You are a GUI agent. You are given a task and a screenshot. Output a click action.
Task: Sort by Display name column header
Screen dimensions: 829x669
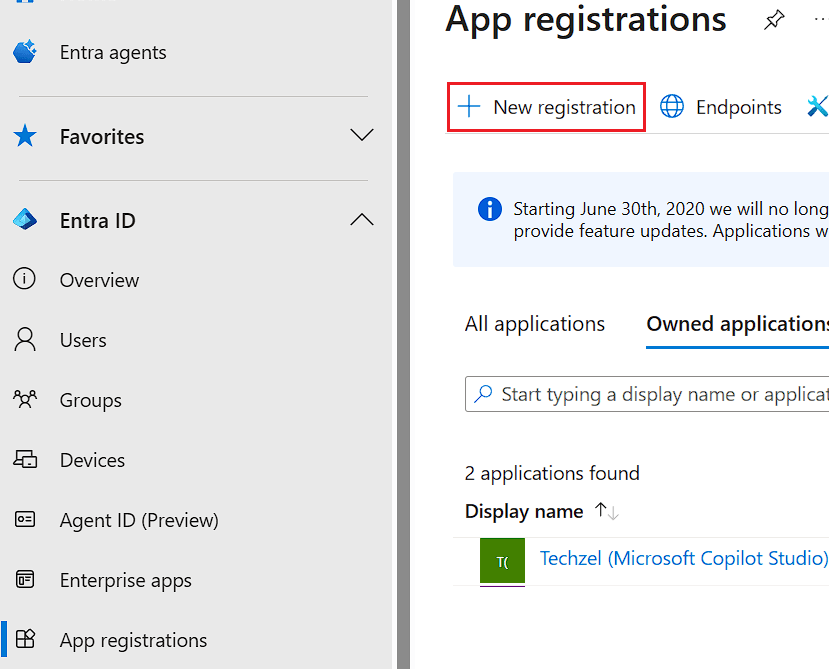524,511
